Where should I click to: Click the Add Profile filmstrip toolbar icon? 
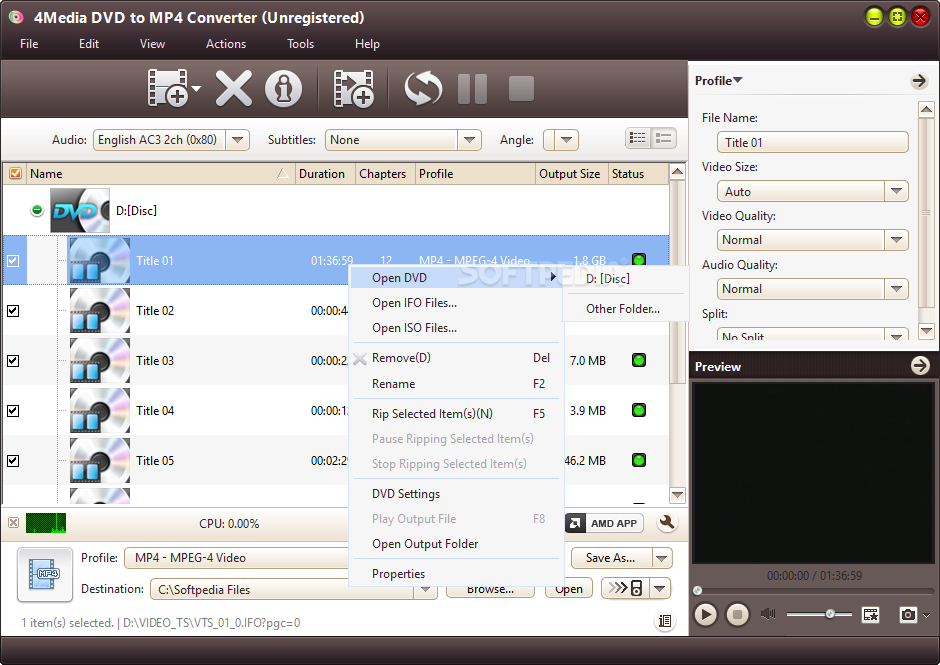coord(354,89)
